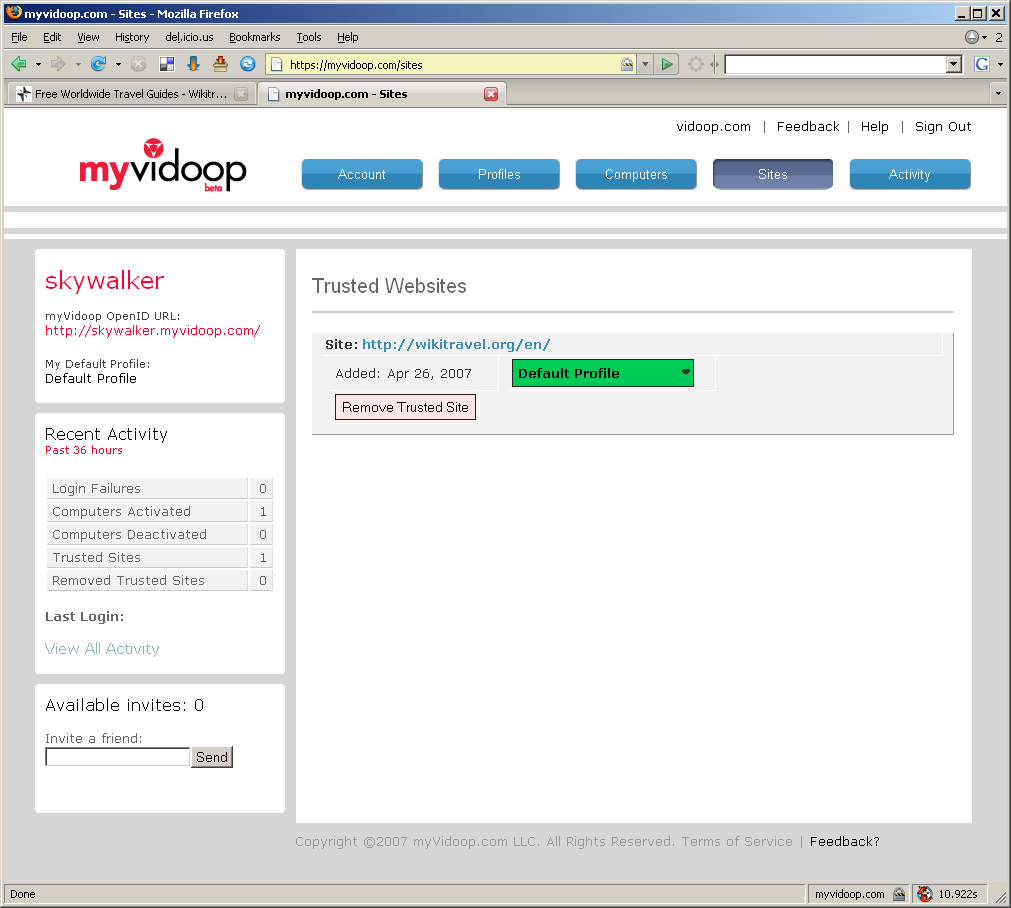Go back with the green Back arrow
The width and height of the screenshot is (1011, 908).
(19, 64)
